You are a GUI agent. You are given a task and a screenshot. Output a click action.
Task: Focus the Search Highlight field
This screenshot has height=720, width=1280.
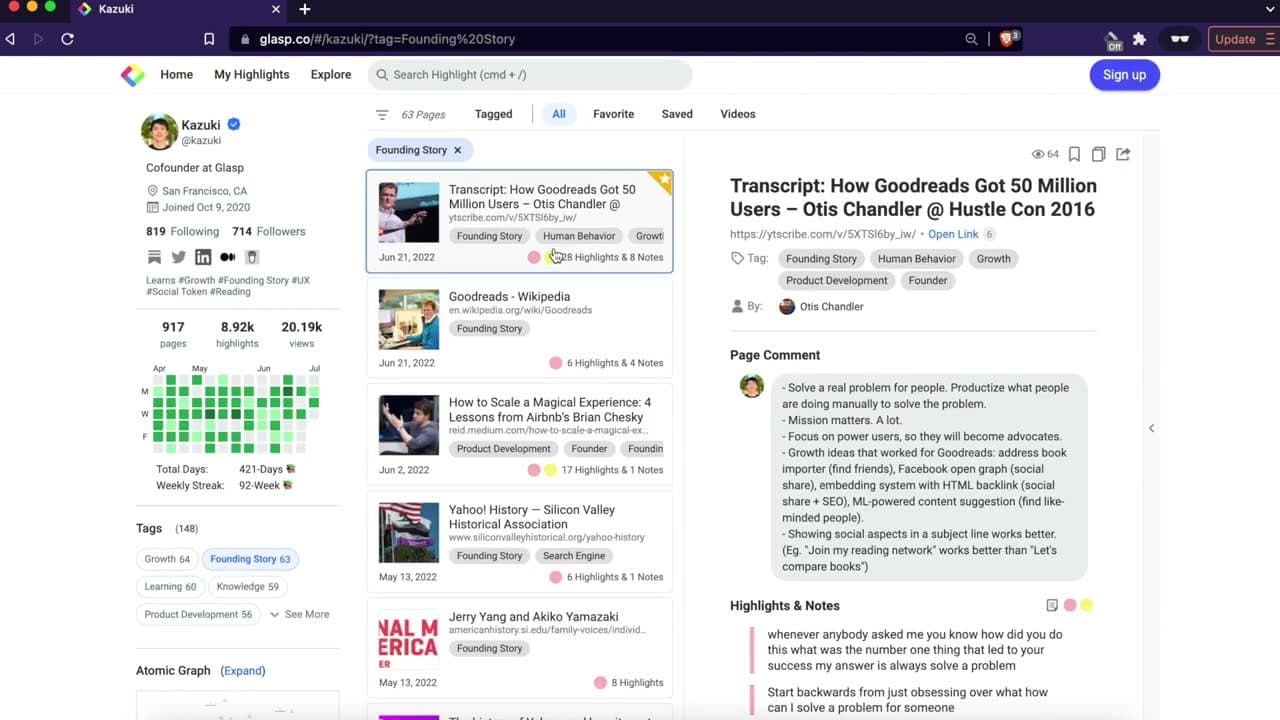(530, 75)
